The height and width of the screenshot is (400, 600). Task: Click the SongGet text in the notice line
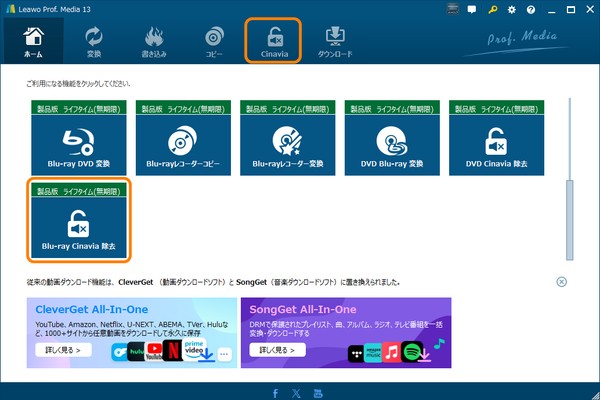coord(251,282)
